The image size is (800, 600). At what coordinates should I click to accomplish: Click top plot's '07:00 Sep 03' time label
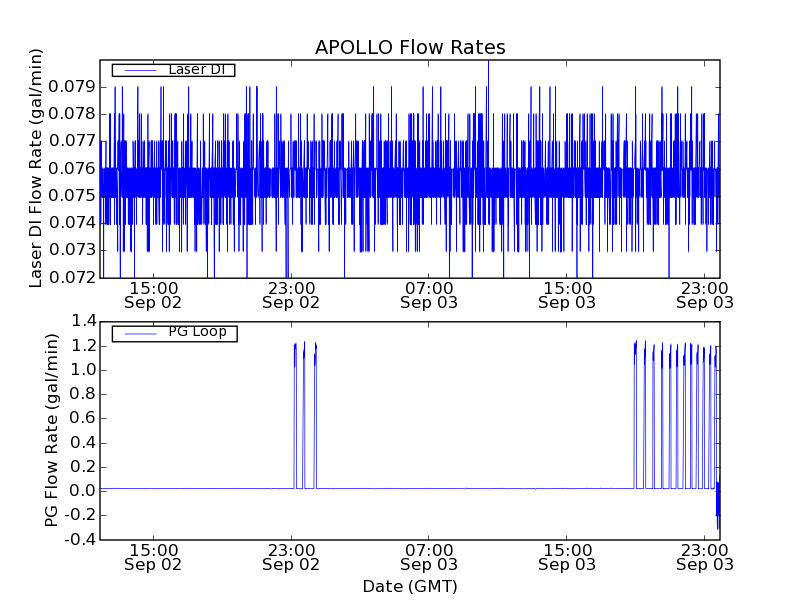coord(429,294)
